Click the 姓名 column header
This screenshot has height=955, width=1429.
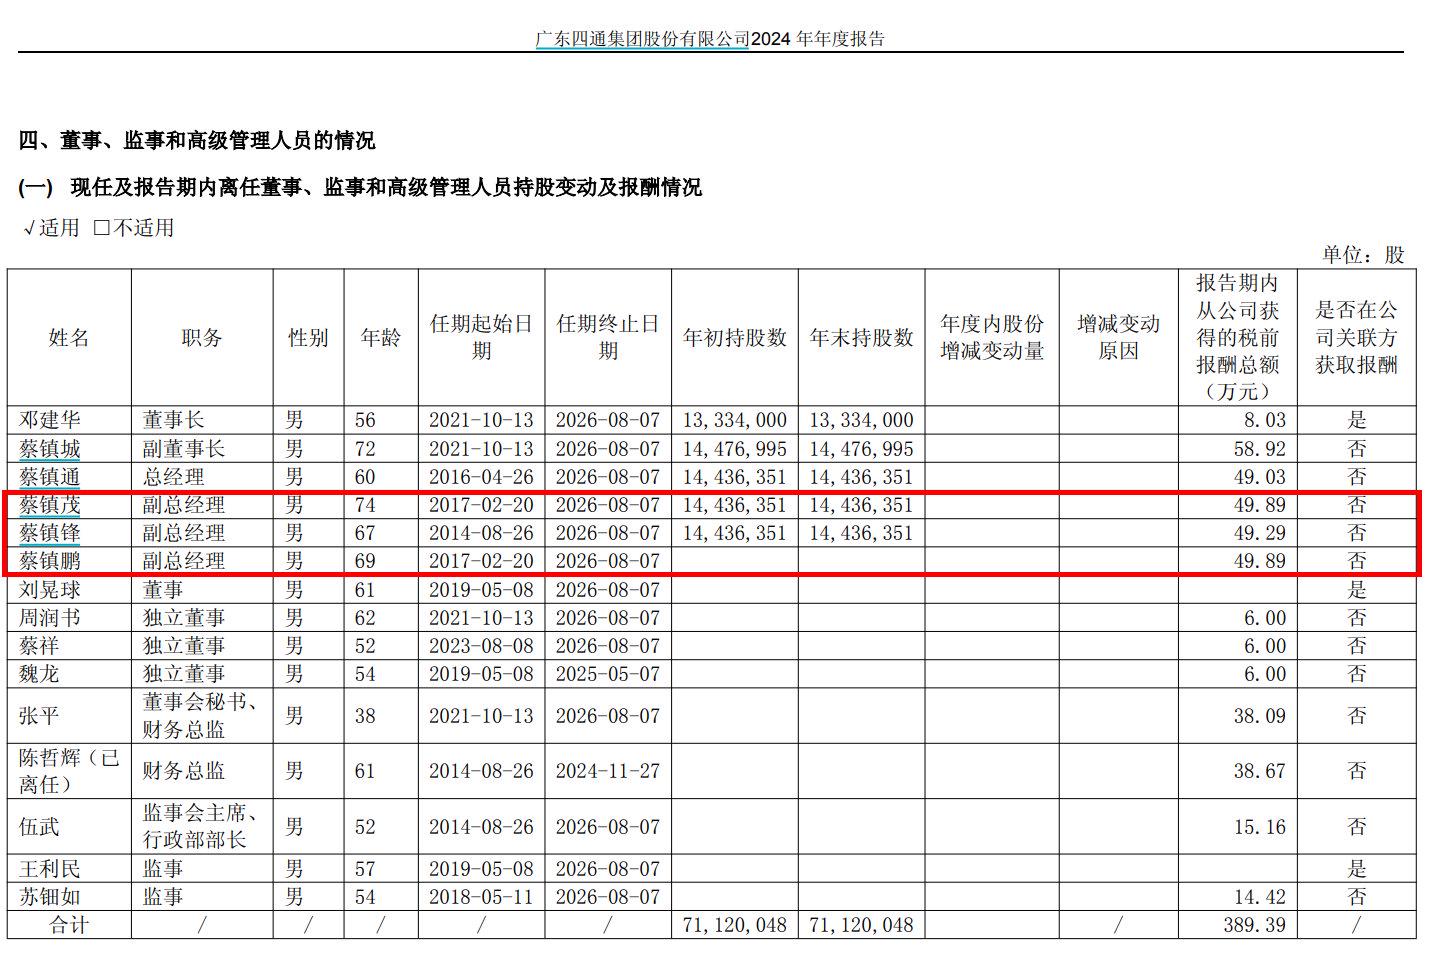coord(69,338)
